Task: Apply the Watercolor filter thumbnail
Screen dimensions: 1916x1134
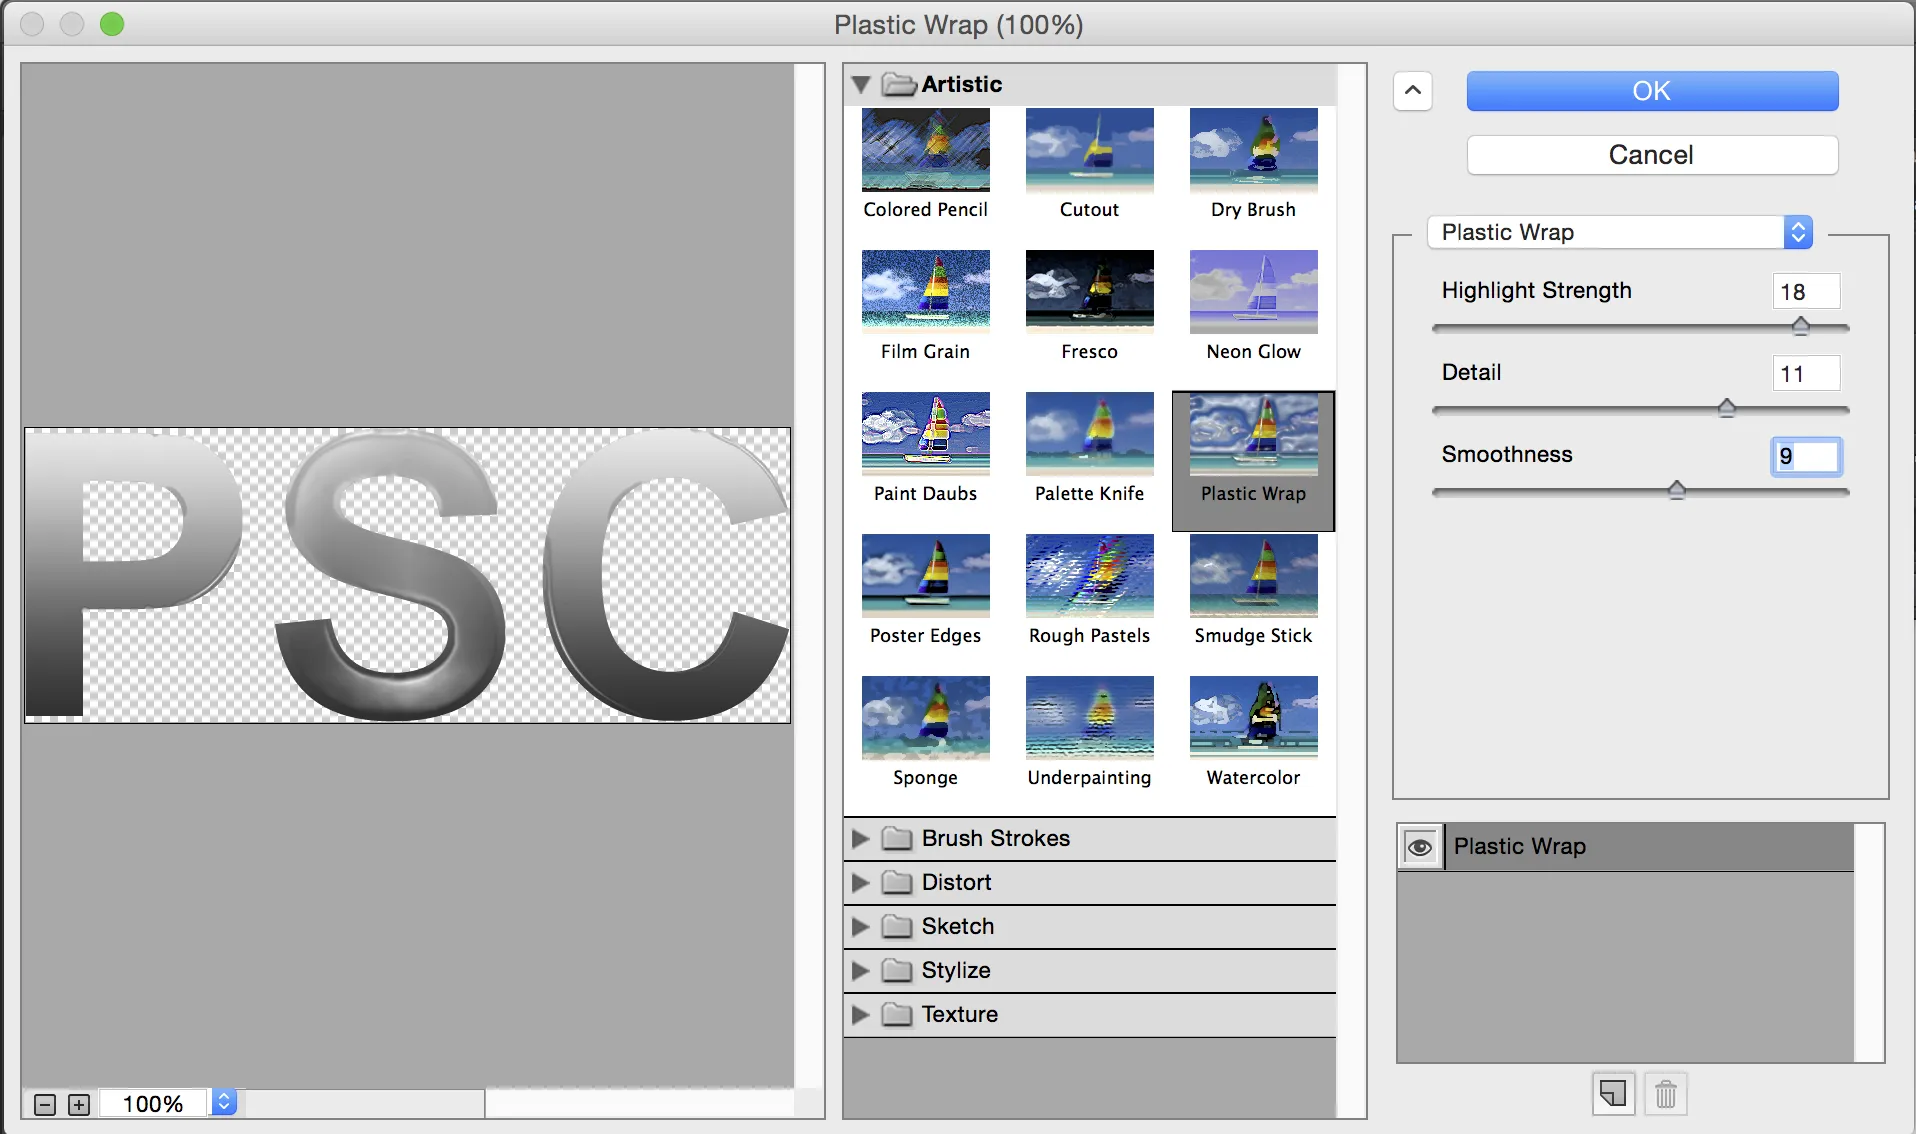Action: (x=1253, y=718)
